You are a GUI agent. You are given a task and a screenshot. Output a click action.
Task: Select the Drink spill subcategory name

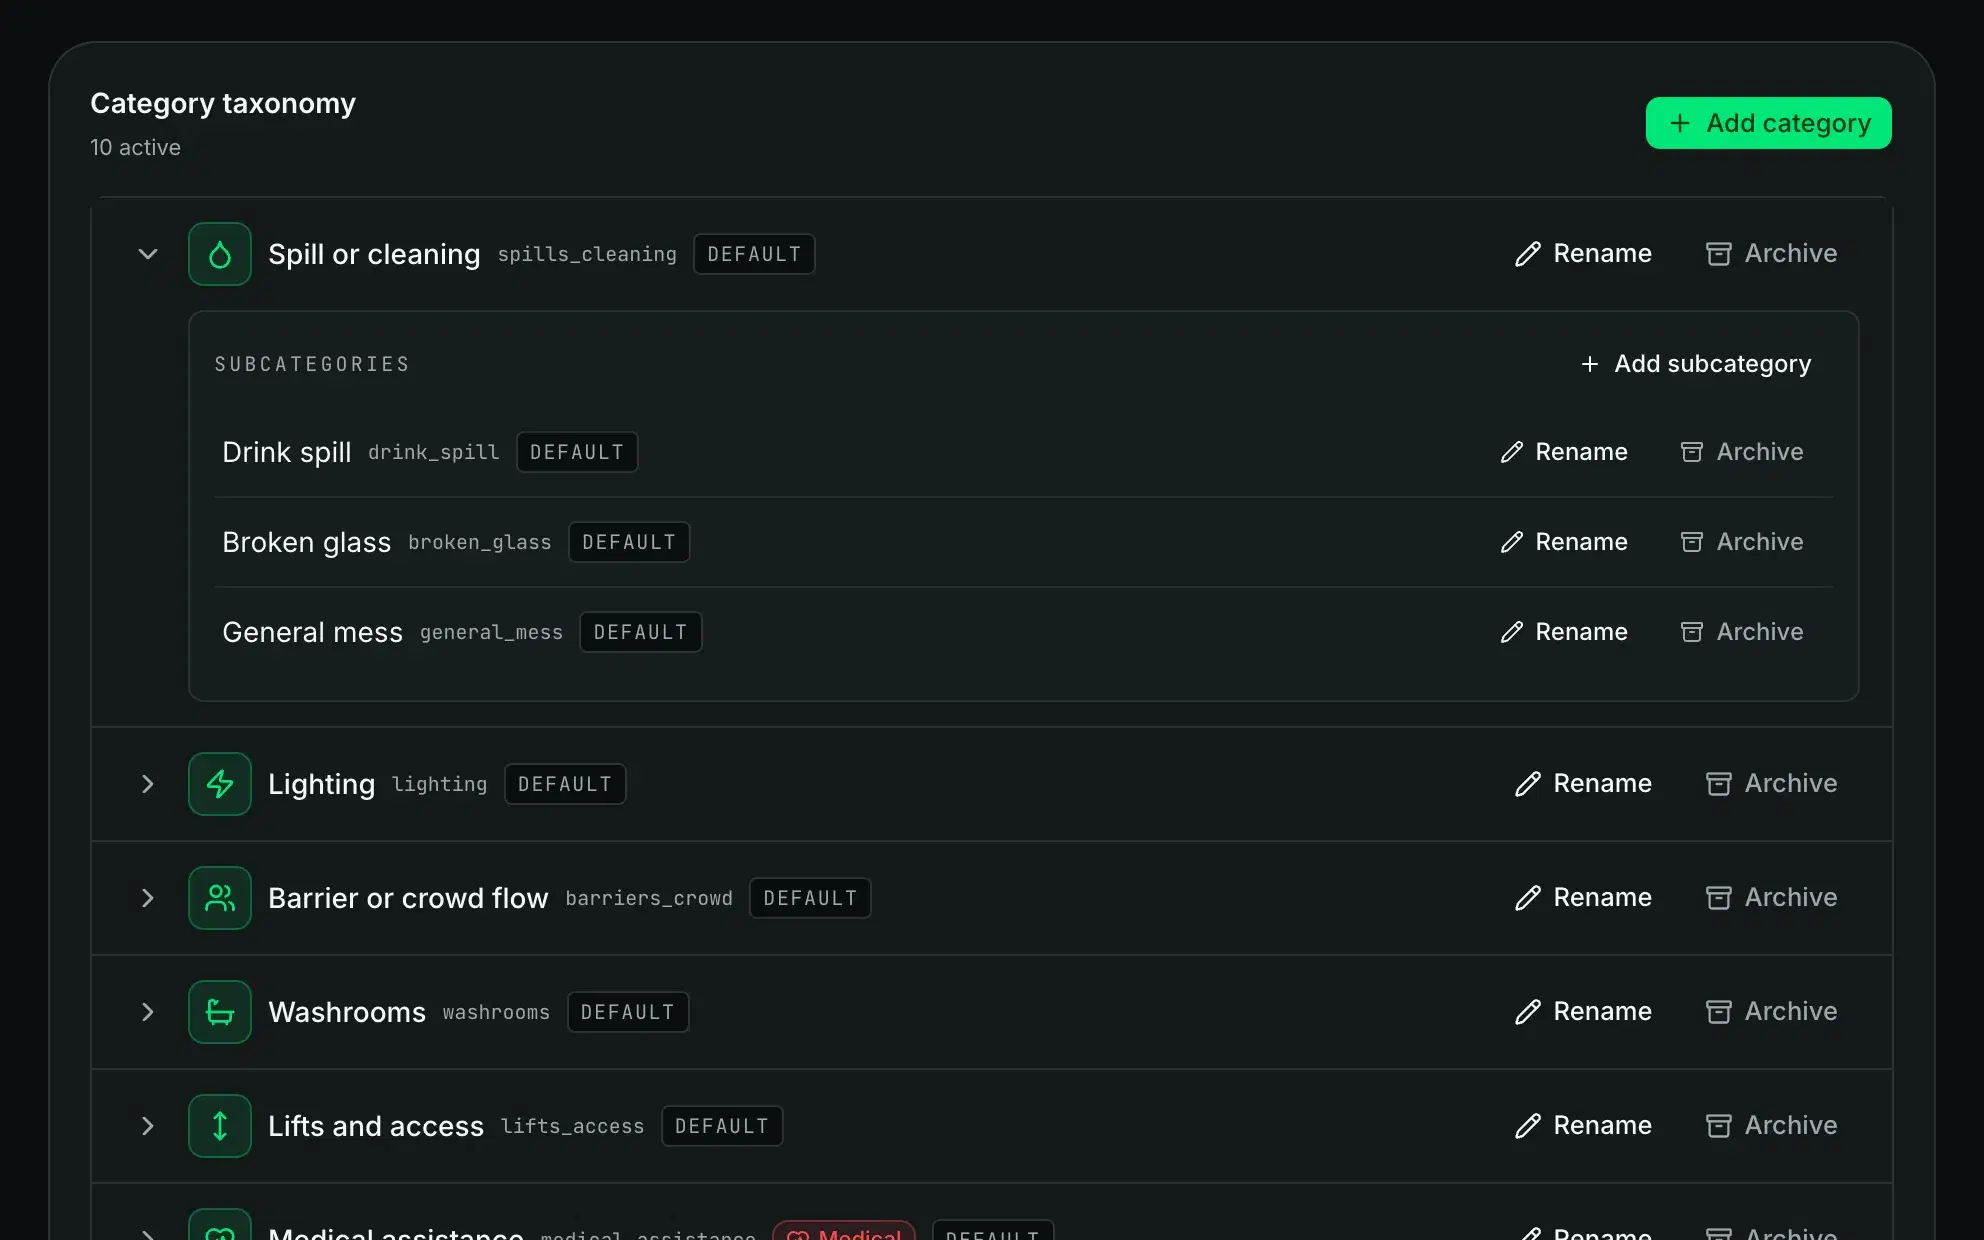287,453
